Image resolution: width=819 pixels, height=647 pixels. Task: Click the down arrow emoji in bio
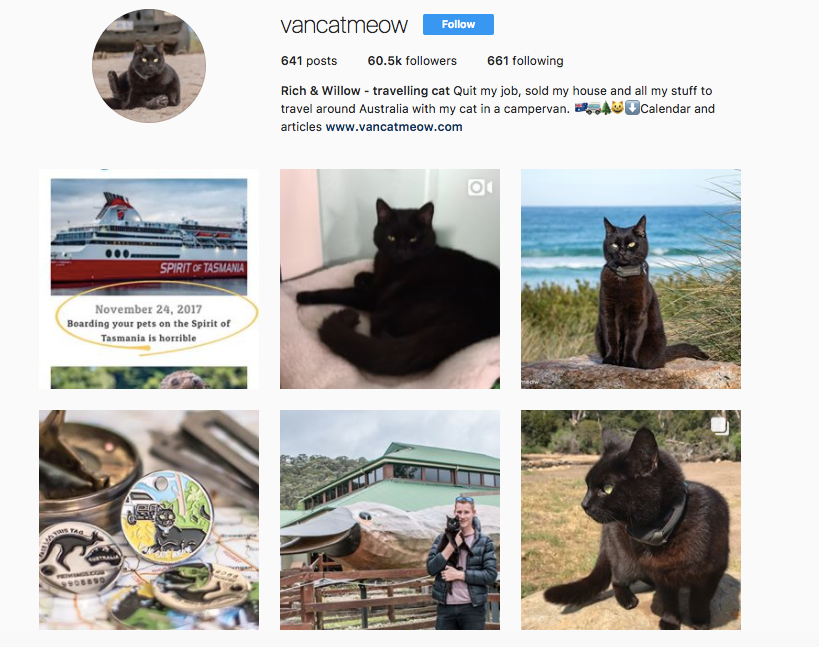(x=632, y=108)
